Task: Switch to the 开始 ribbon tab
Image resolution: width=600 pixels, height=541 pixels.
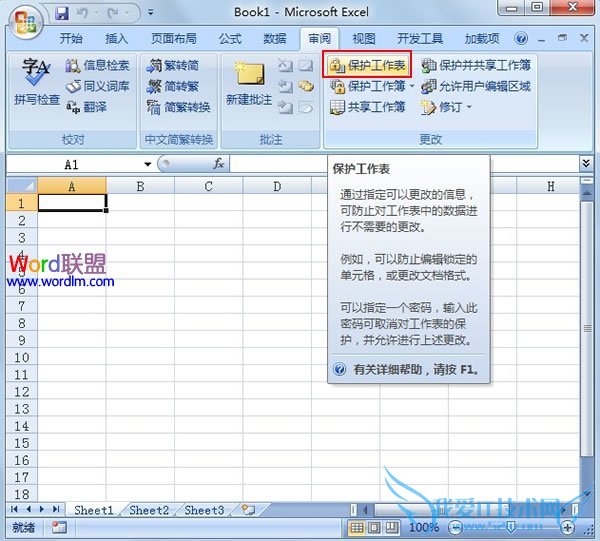Action: 71,39
